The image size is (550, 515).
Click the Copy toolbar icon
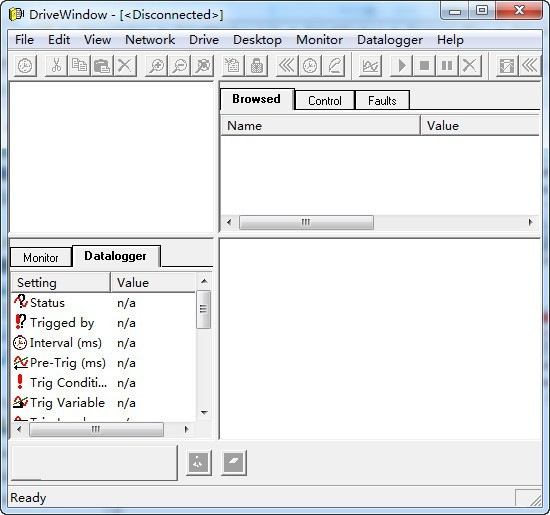[x=79, y=66]
